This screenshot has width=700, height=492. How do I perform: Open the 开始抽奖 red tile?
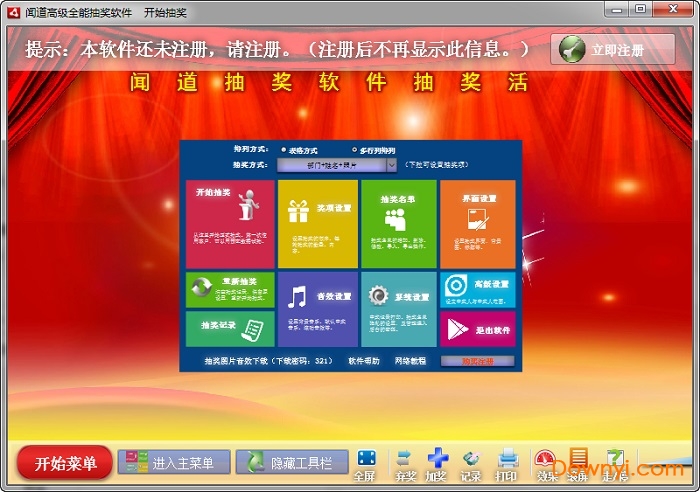click(230, 224)
